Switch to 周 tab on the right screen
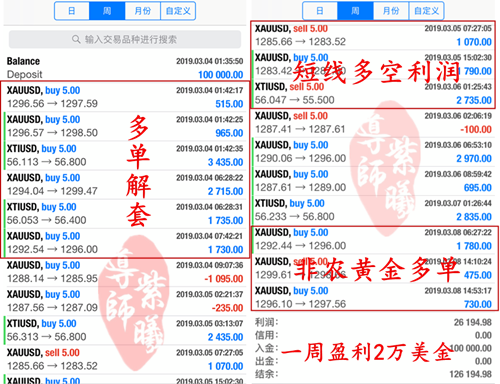 pyautogui.click(x=355, y=11)
